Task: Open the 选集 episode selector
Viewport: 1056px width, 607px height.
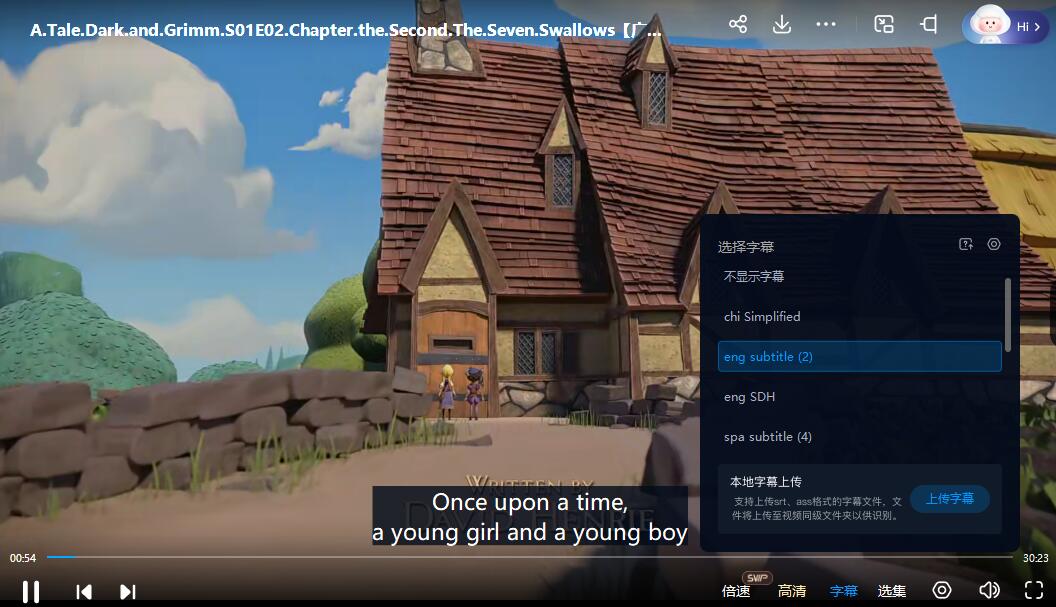Action: tap(892, 591)
